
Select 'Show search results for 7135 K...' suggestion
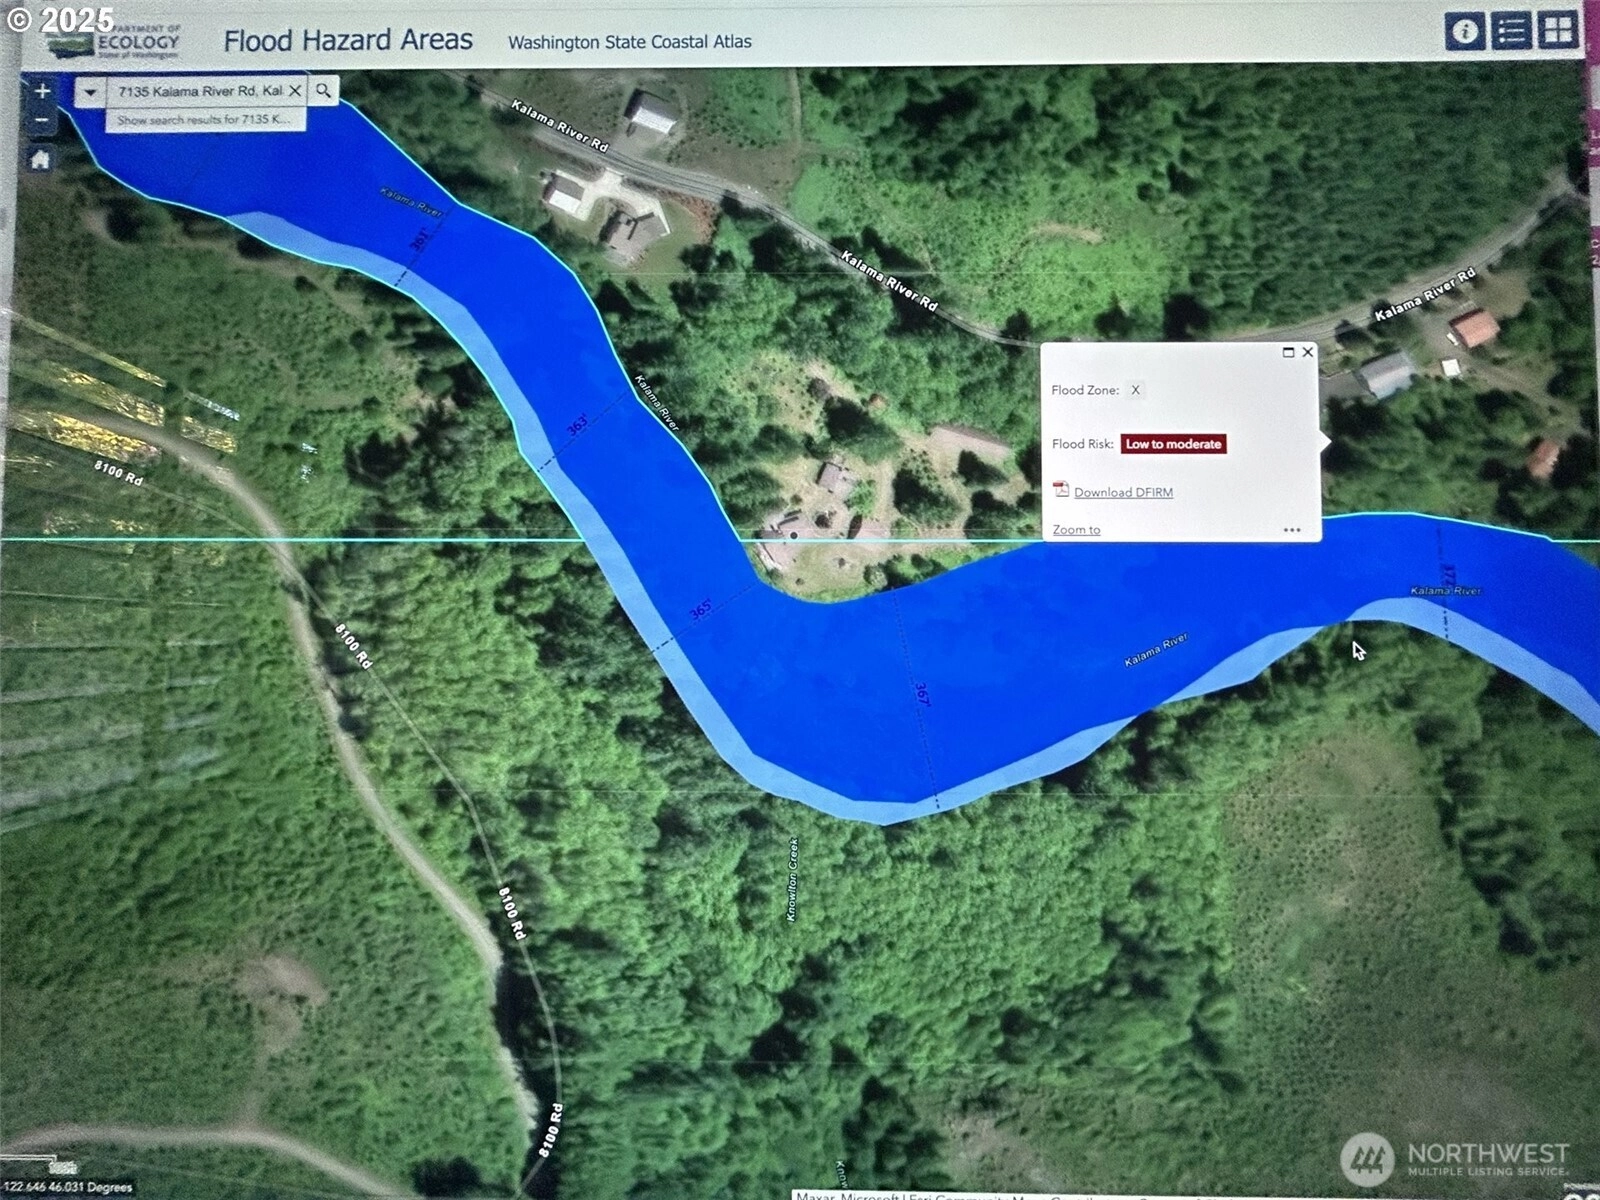205,120
